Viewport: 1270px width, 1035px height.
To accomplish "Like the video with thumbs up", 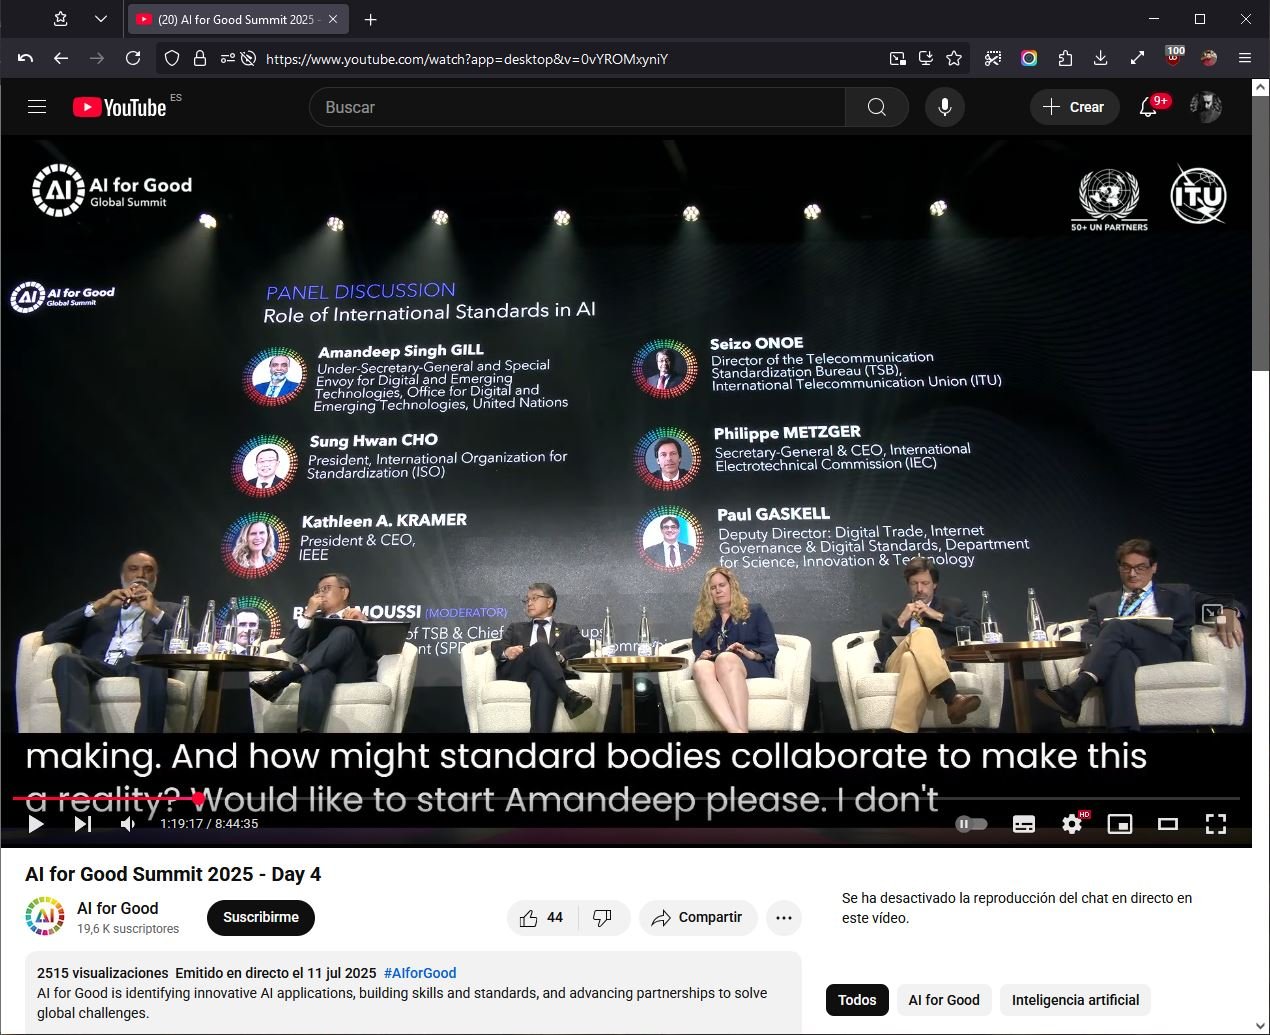I will point(542,918).
